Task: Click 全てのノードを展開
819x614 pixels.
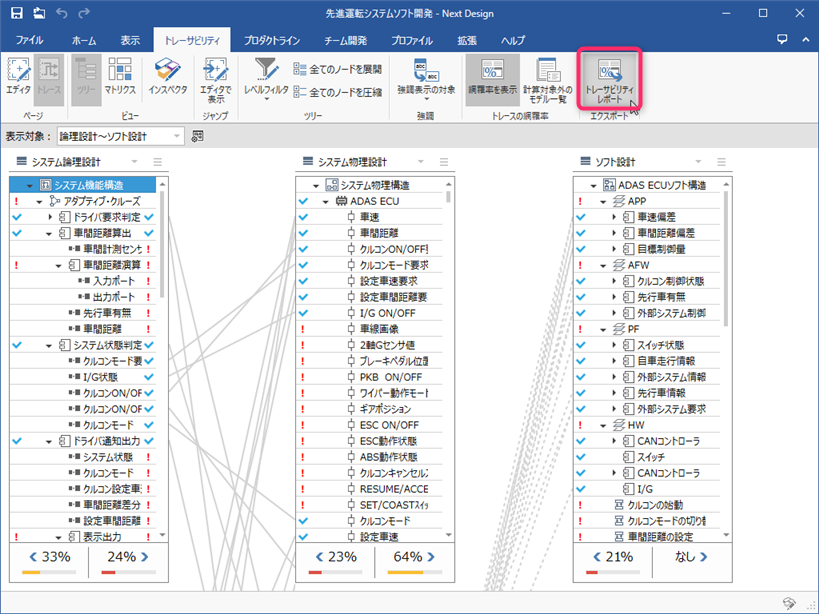Action: coord(337,69)
